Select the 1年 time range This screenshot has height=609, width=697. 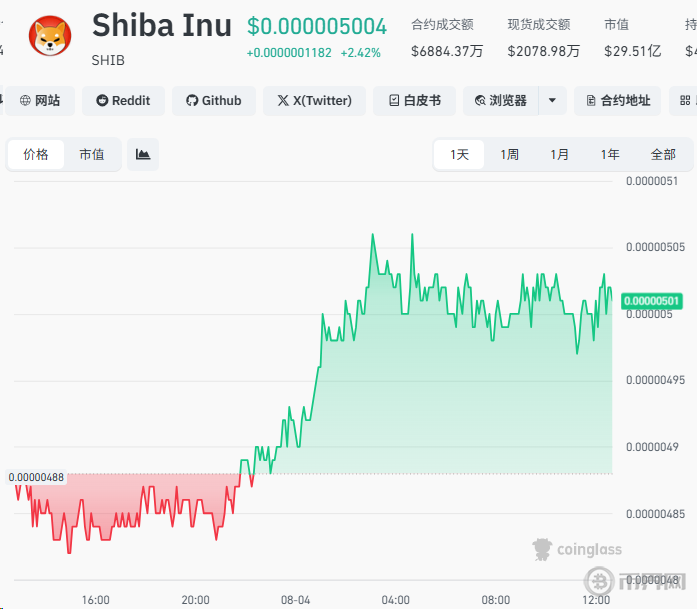(610, 154)
